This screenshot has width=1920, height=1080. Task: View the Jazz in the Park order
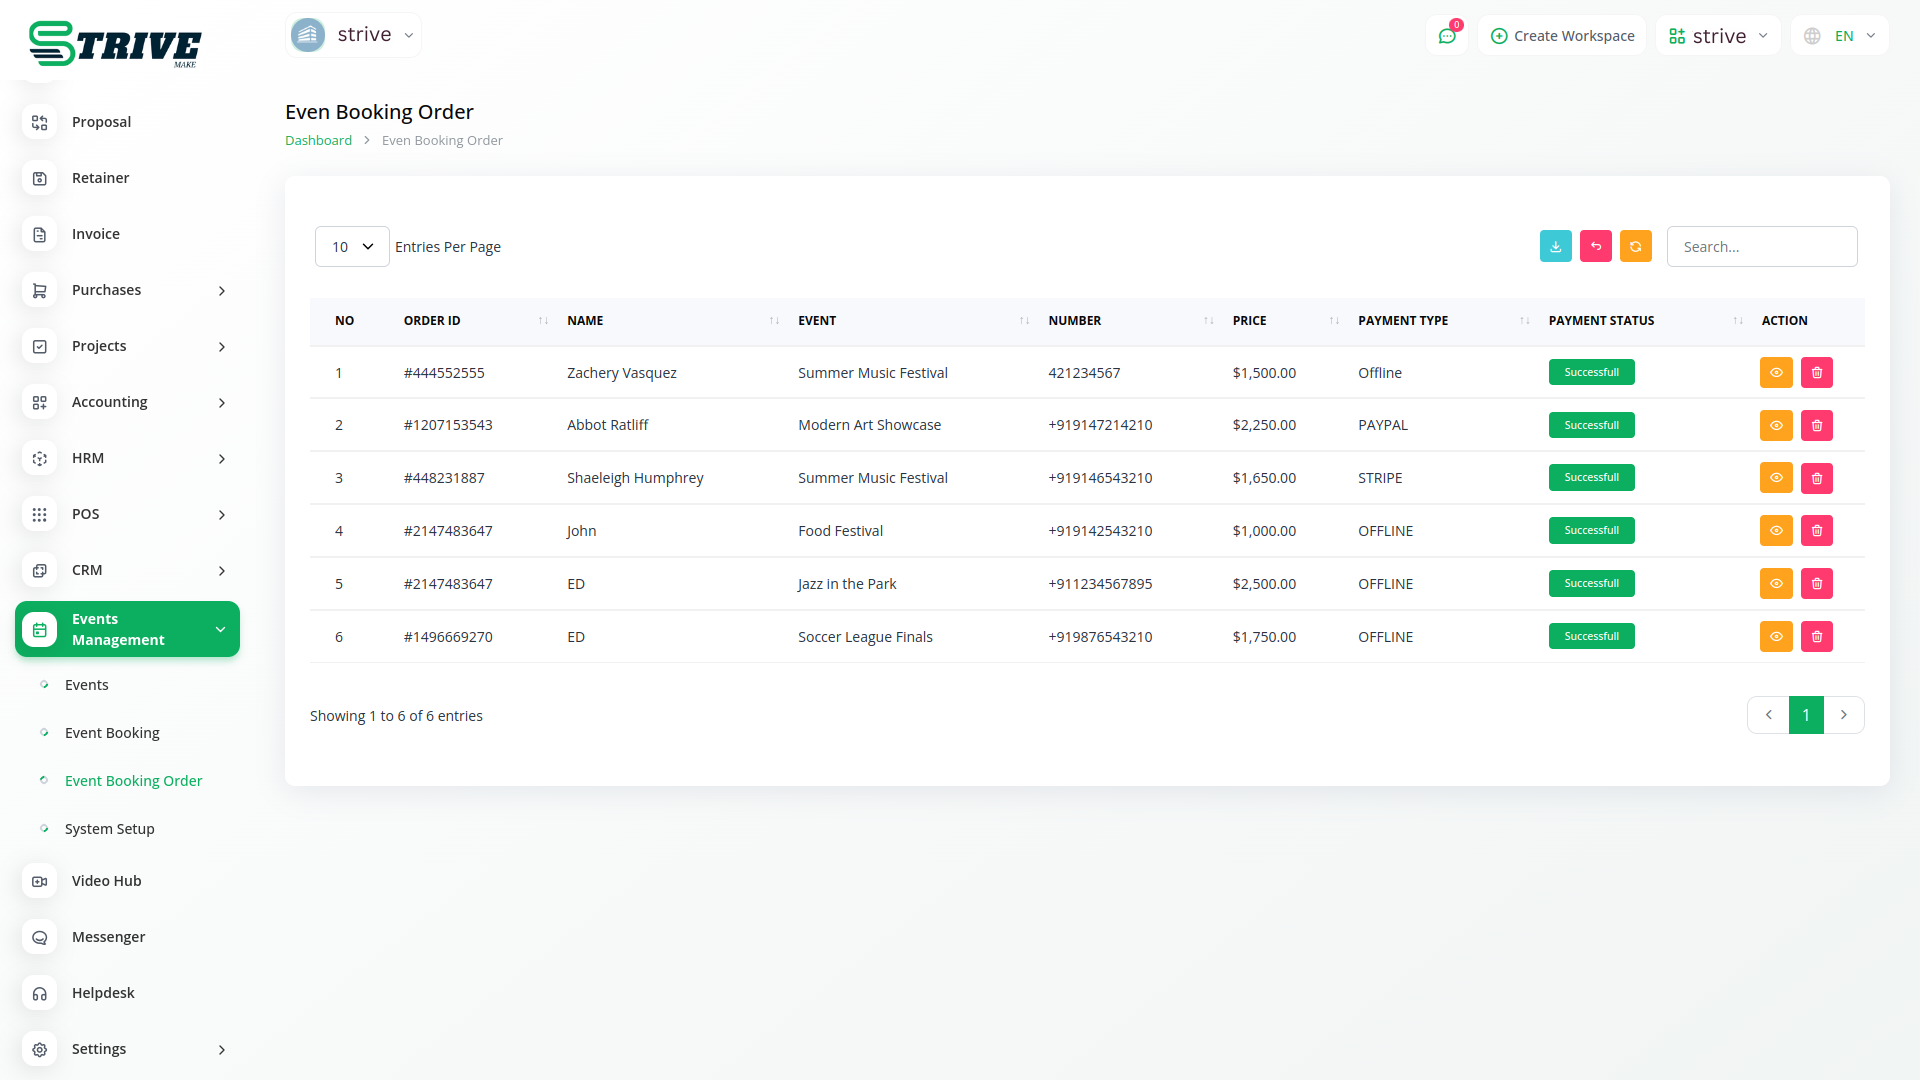1775,584
